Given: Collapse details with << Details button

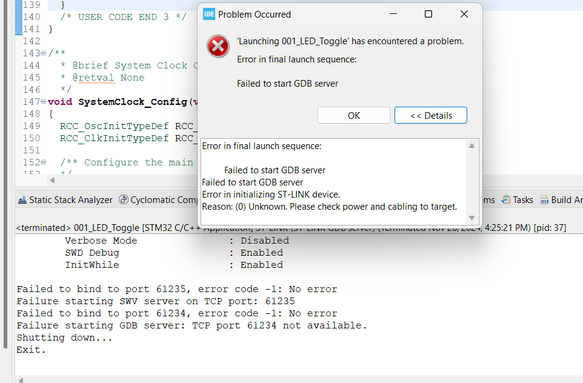Looking at the screenshot, I should click(x=431, y=116).
